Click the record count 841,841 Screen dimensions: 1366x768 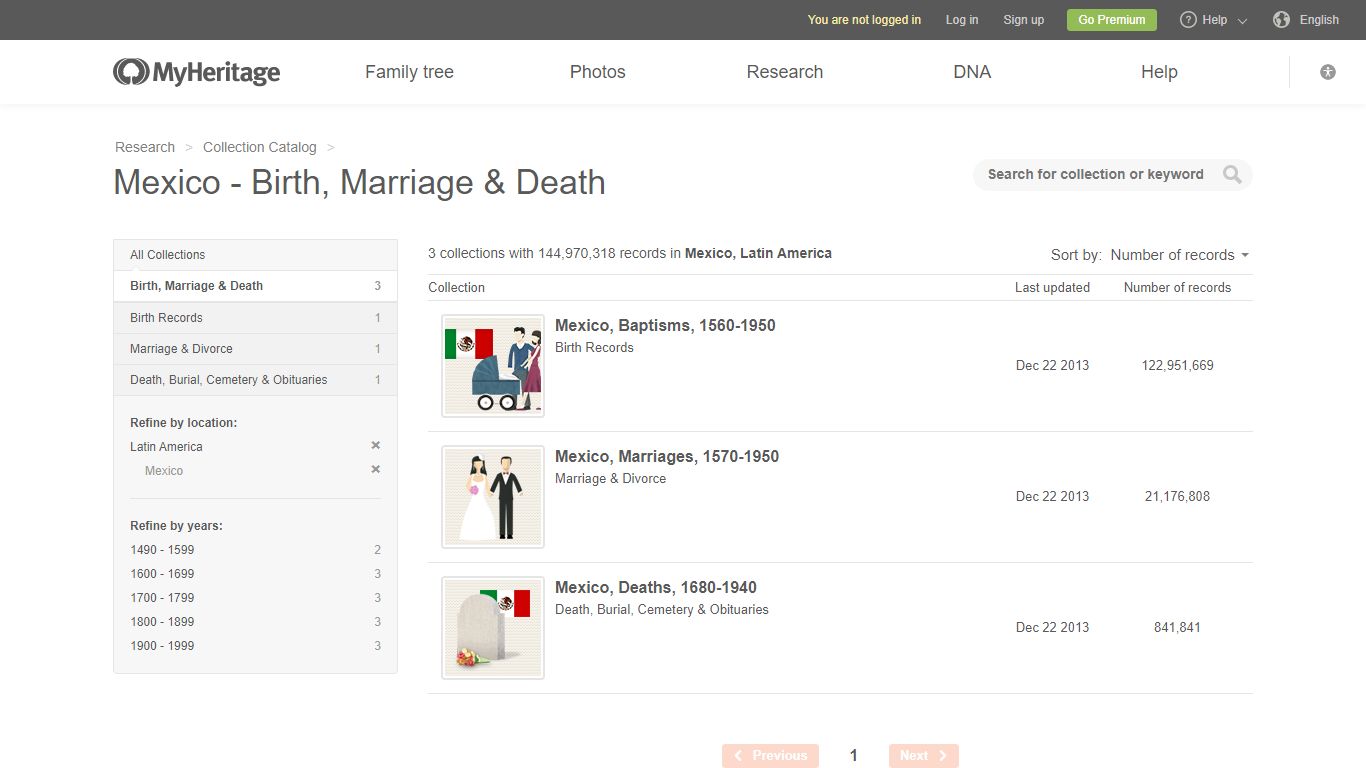(1177, 628)
